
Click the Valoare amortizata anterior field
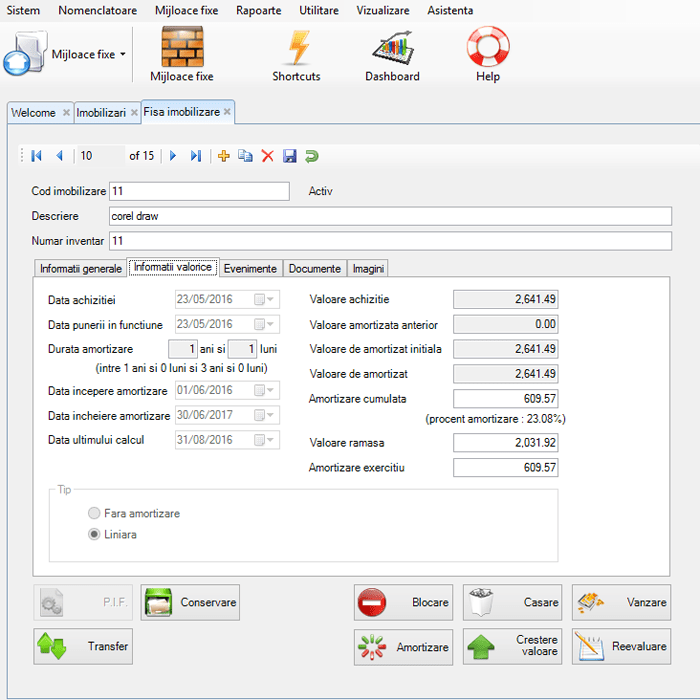[x=506, y=324]
